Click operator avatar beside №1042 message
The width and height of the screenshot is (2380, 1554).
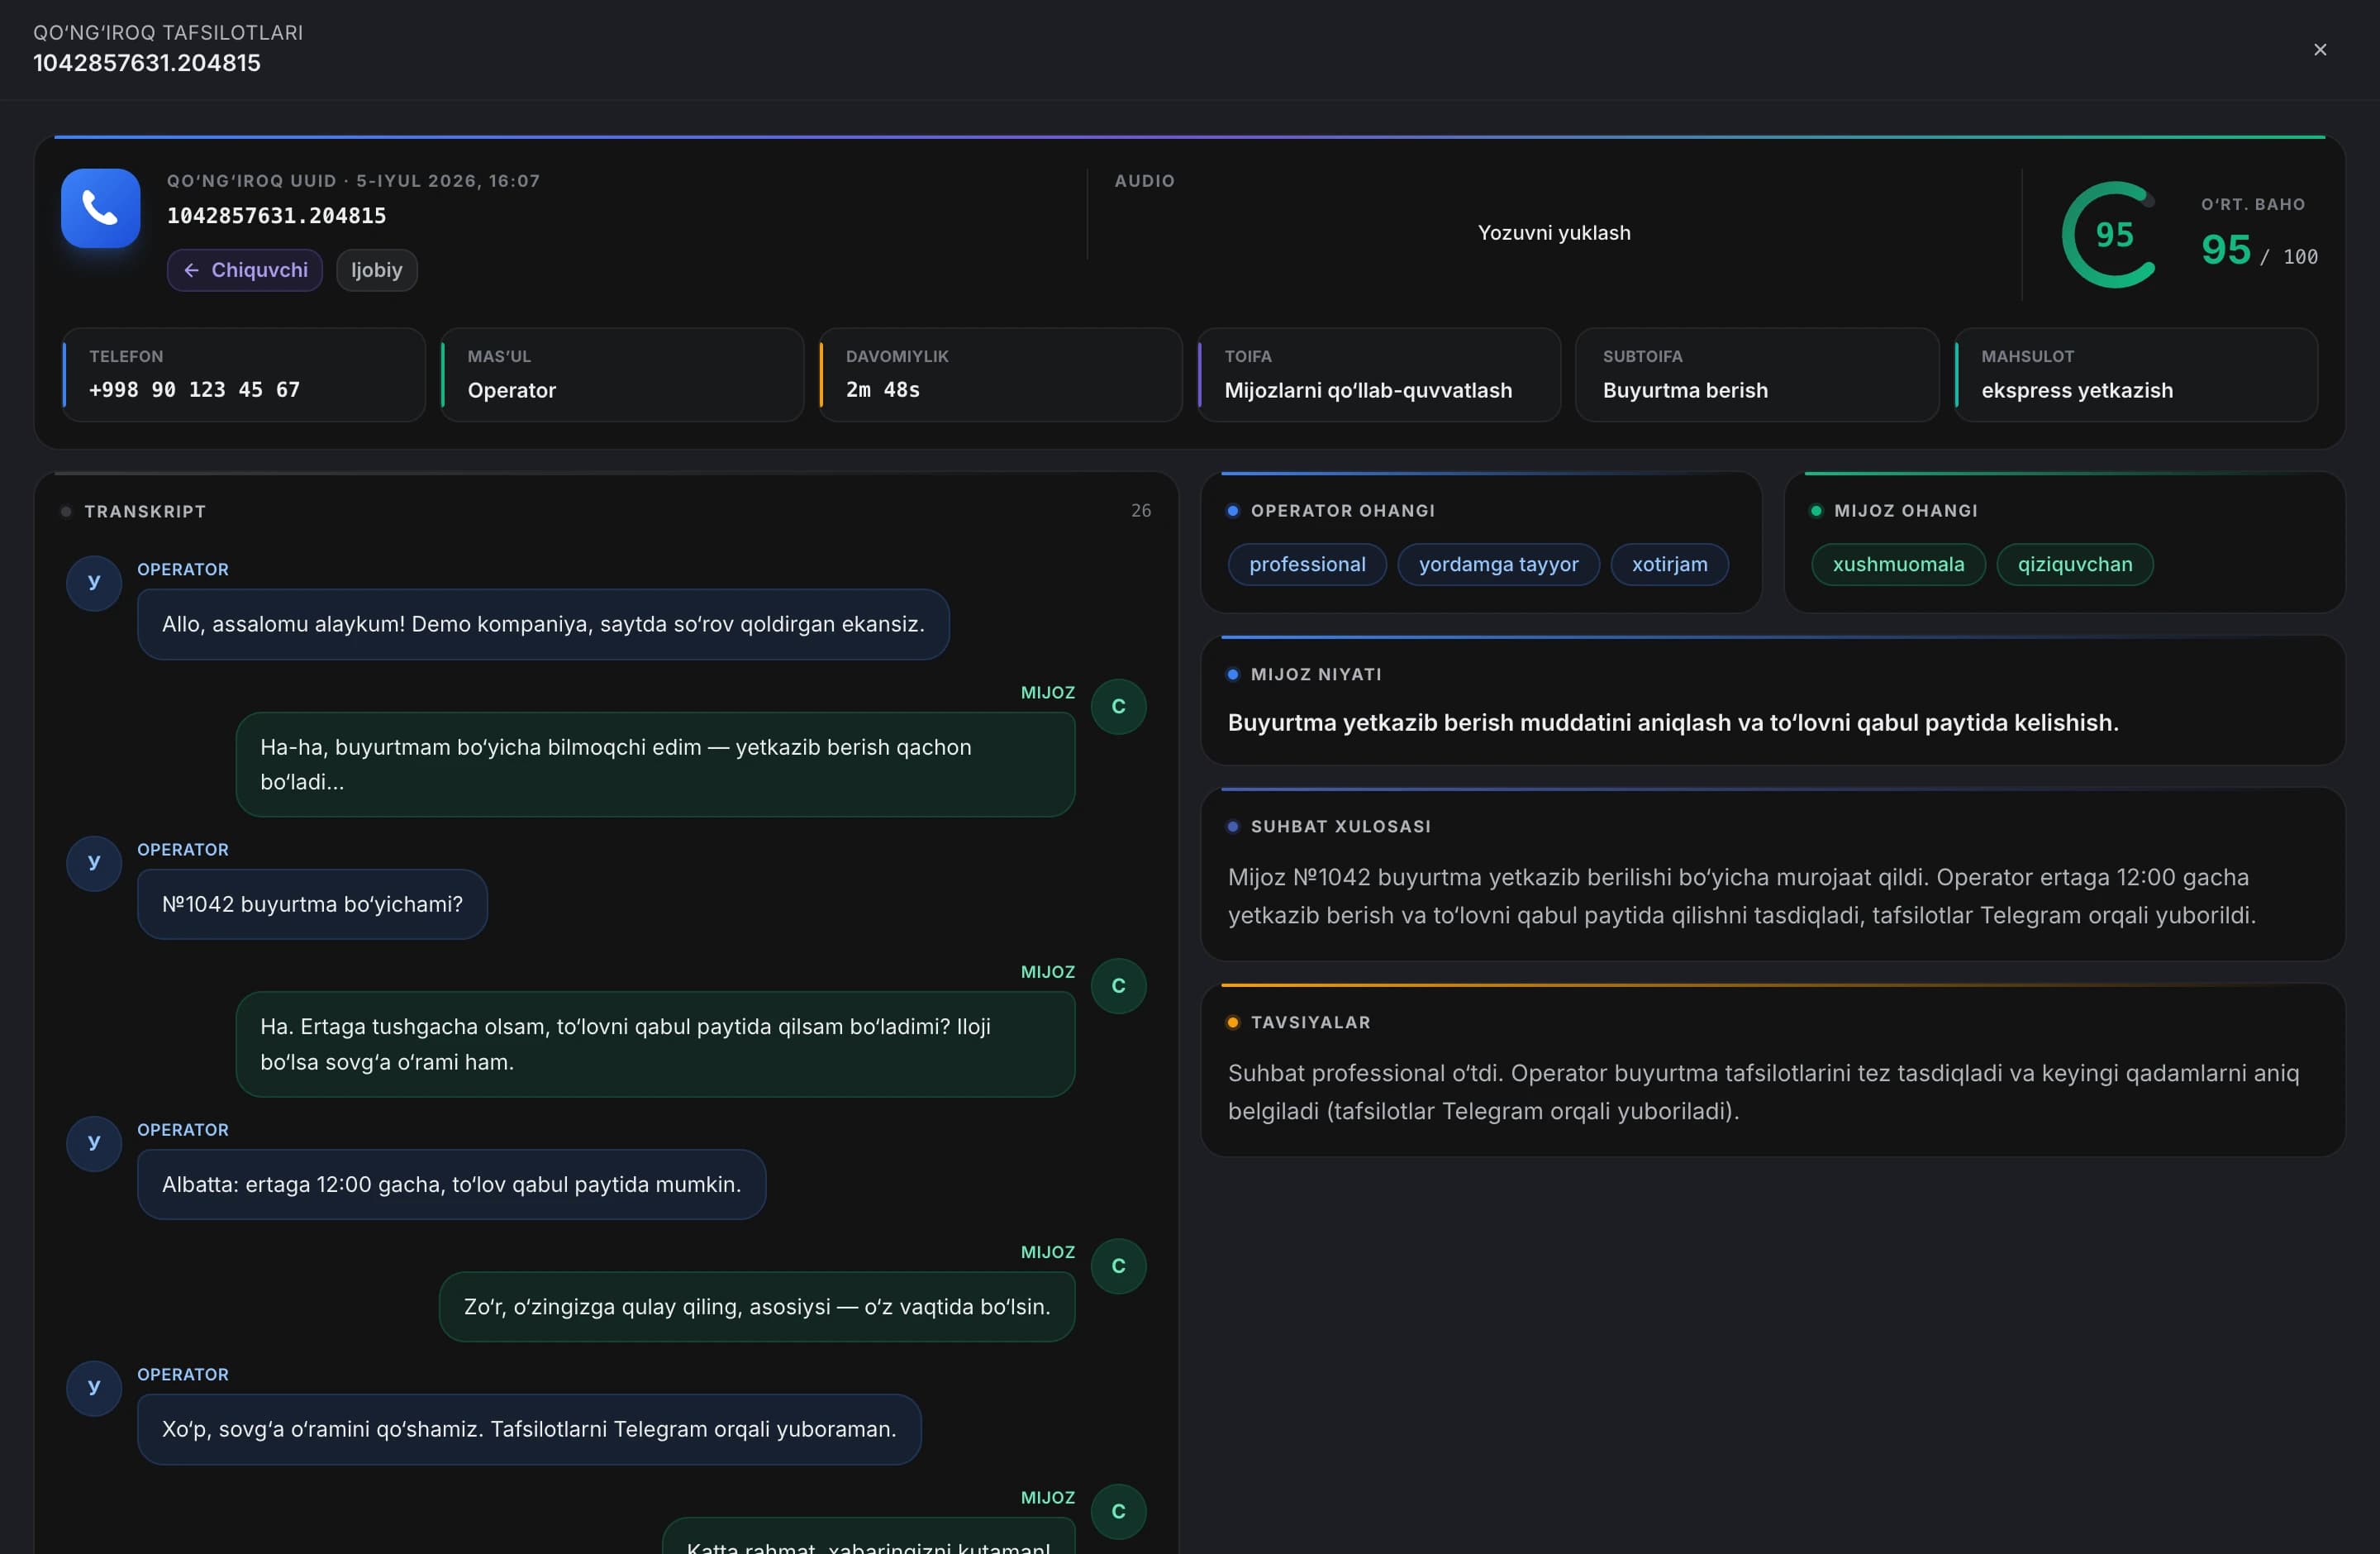(x=94, y=863)
